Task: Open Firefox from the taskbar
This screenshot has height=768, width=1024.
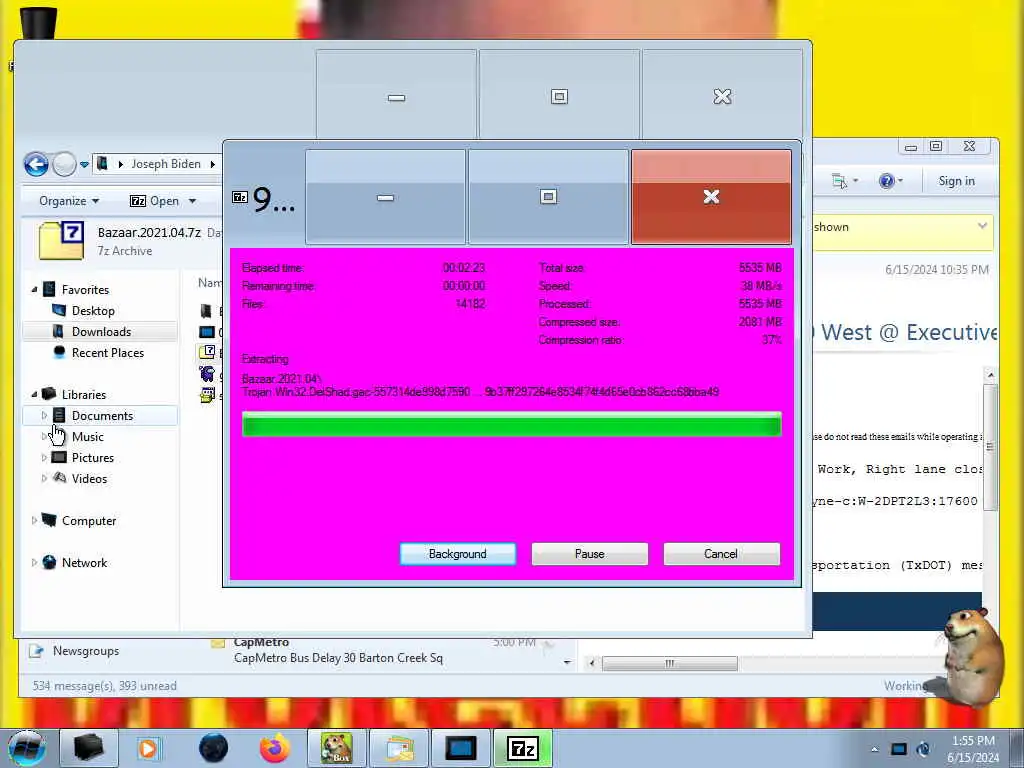Action: point(275,748)
